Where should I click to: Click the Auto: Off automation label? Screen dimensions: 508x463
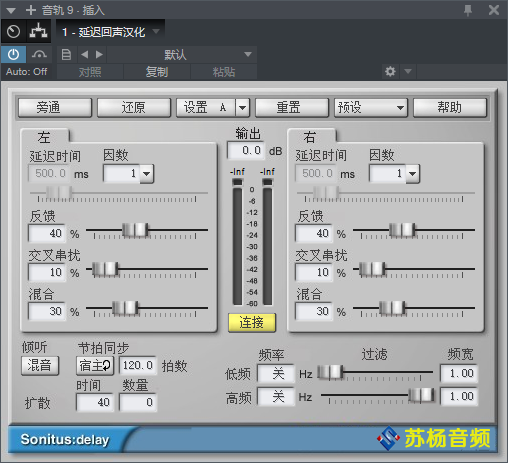26,72
